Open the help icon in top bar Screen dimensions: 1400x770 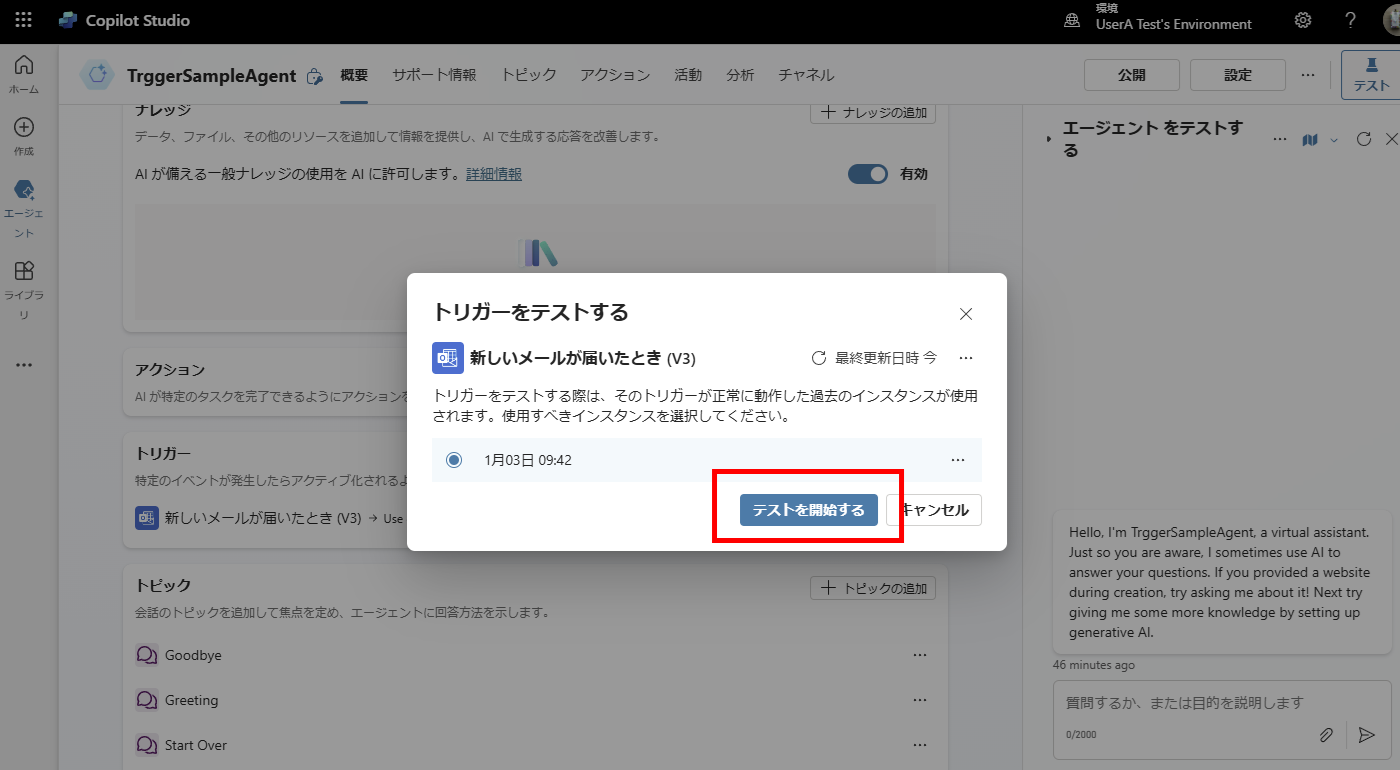1349,19
